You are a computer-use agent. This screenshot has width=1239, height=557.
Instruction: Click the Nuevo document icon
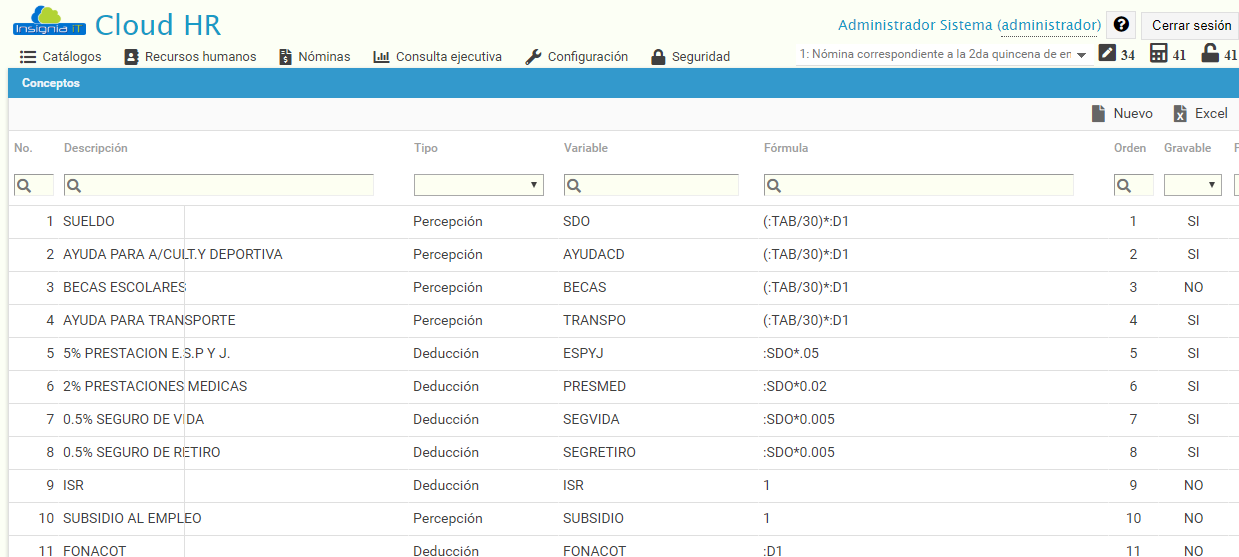[x=1098, y=114]
